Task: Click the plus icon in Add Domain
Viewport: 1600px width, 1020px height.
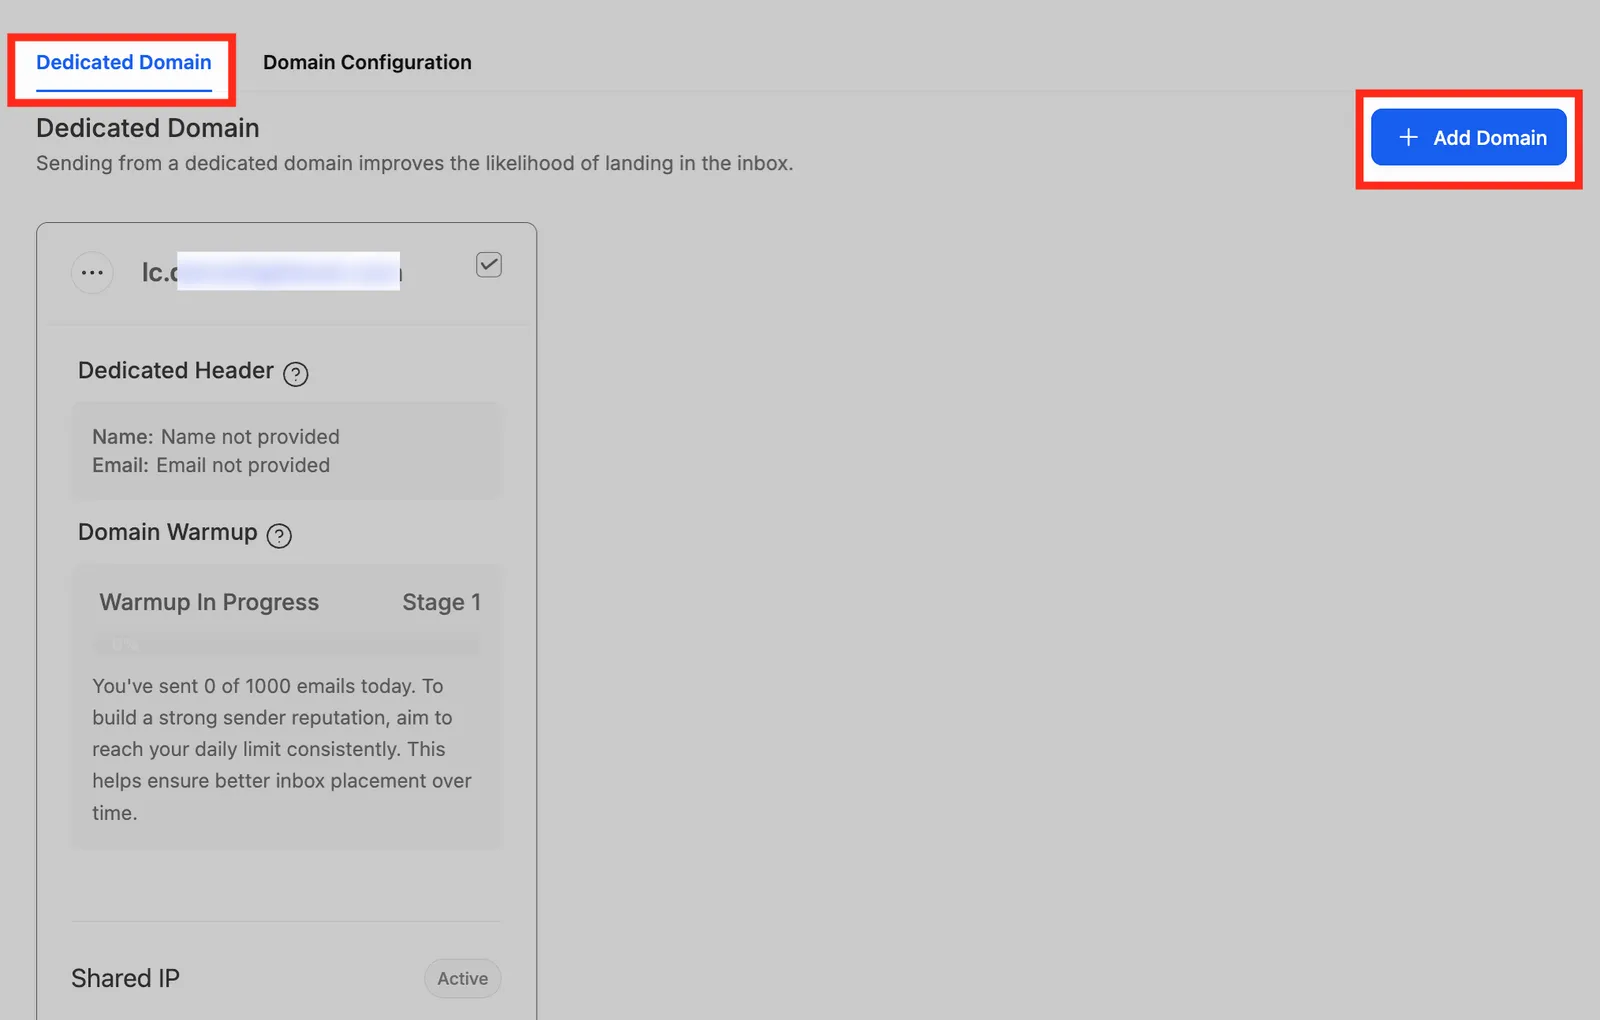Action: [x=1408, y=137]
